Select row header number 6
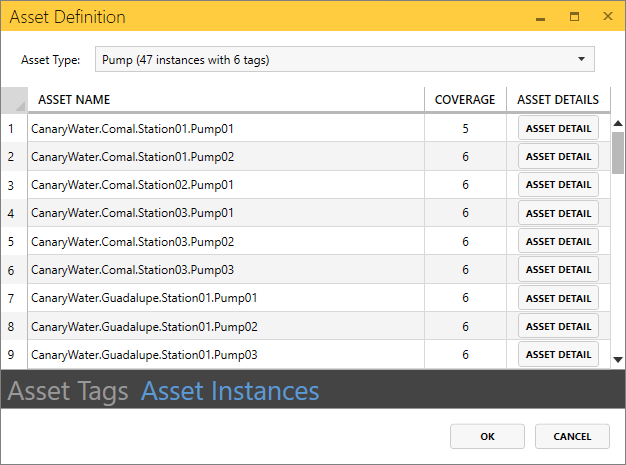Image resolution: width=626 pixels, height=465 pixels. click(14, 270)
